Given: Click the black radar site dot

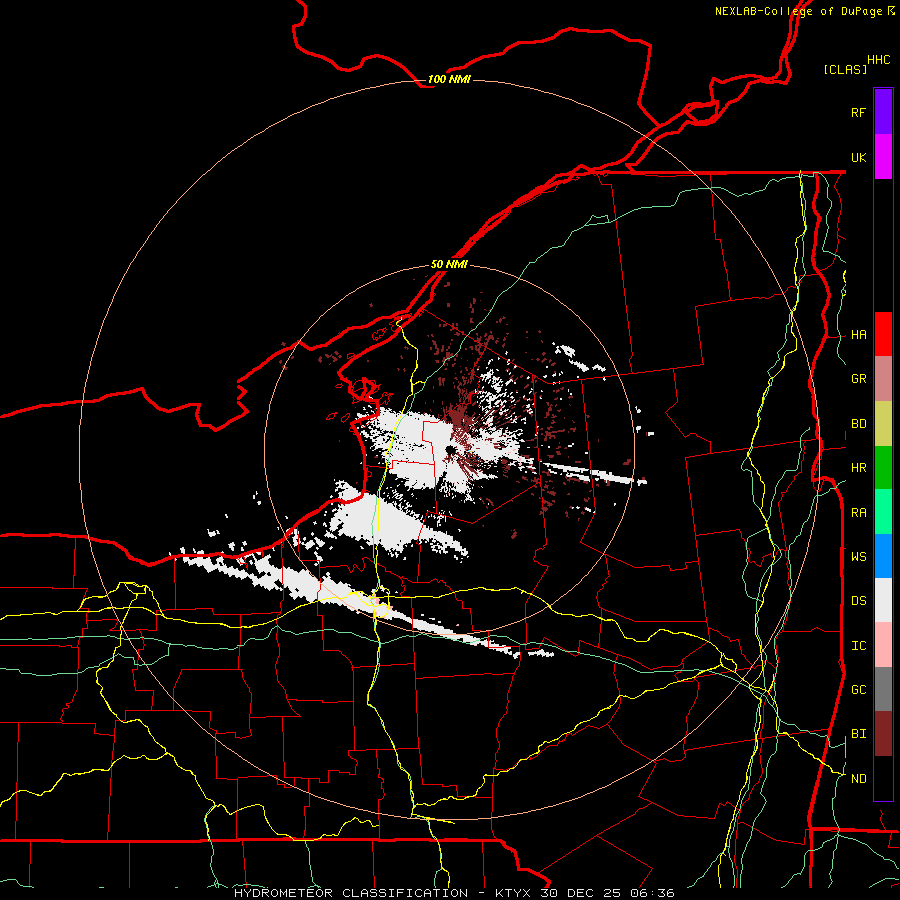Looking at the screenshot, I should pos(450,450).
